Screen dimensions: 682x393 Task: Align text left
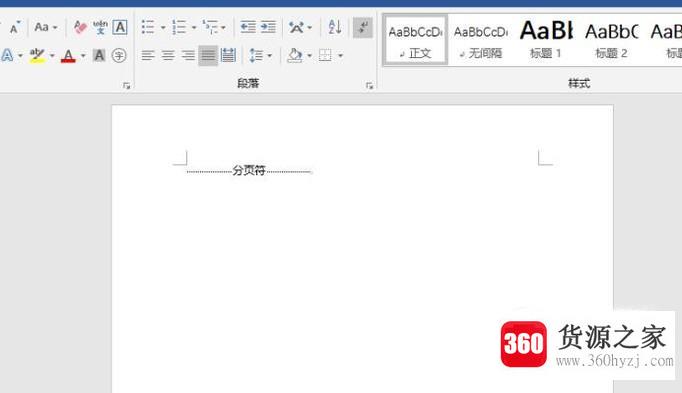(x=148, y=56)
